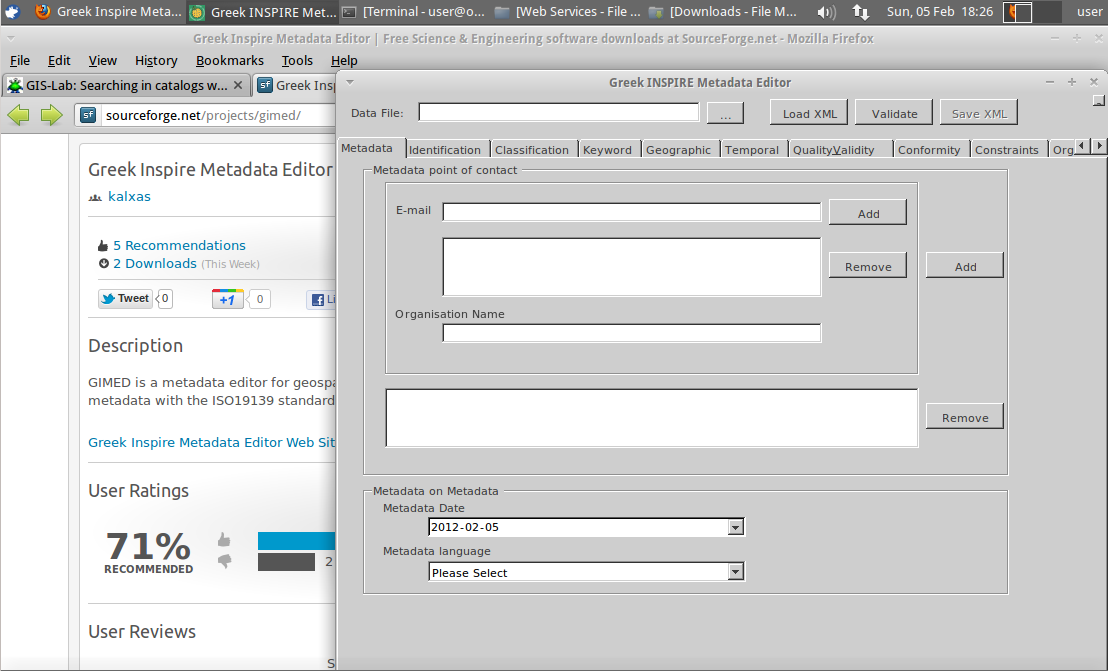This screenshot has height=671, width=1108.
Task: Click the thumbs-up rating icon next to 71%
Action: (224, 540)
